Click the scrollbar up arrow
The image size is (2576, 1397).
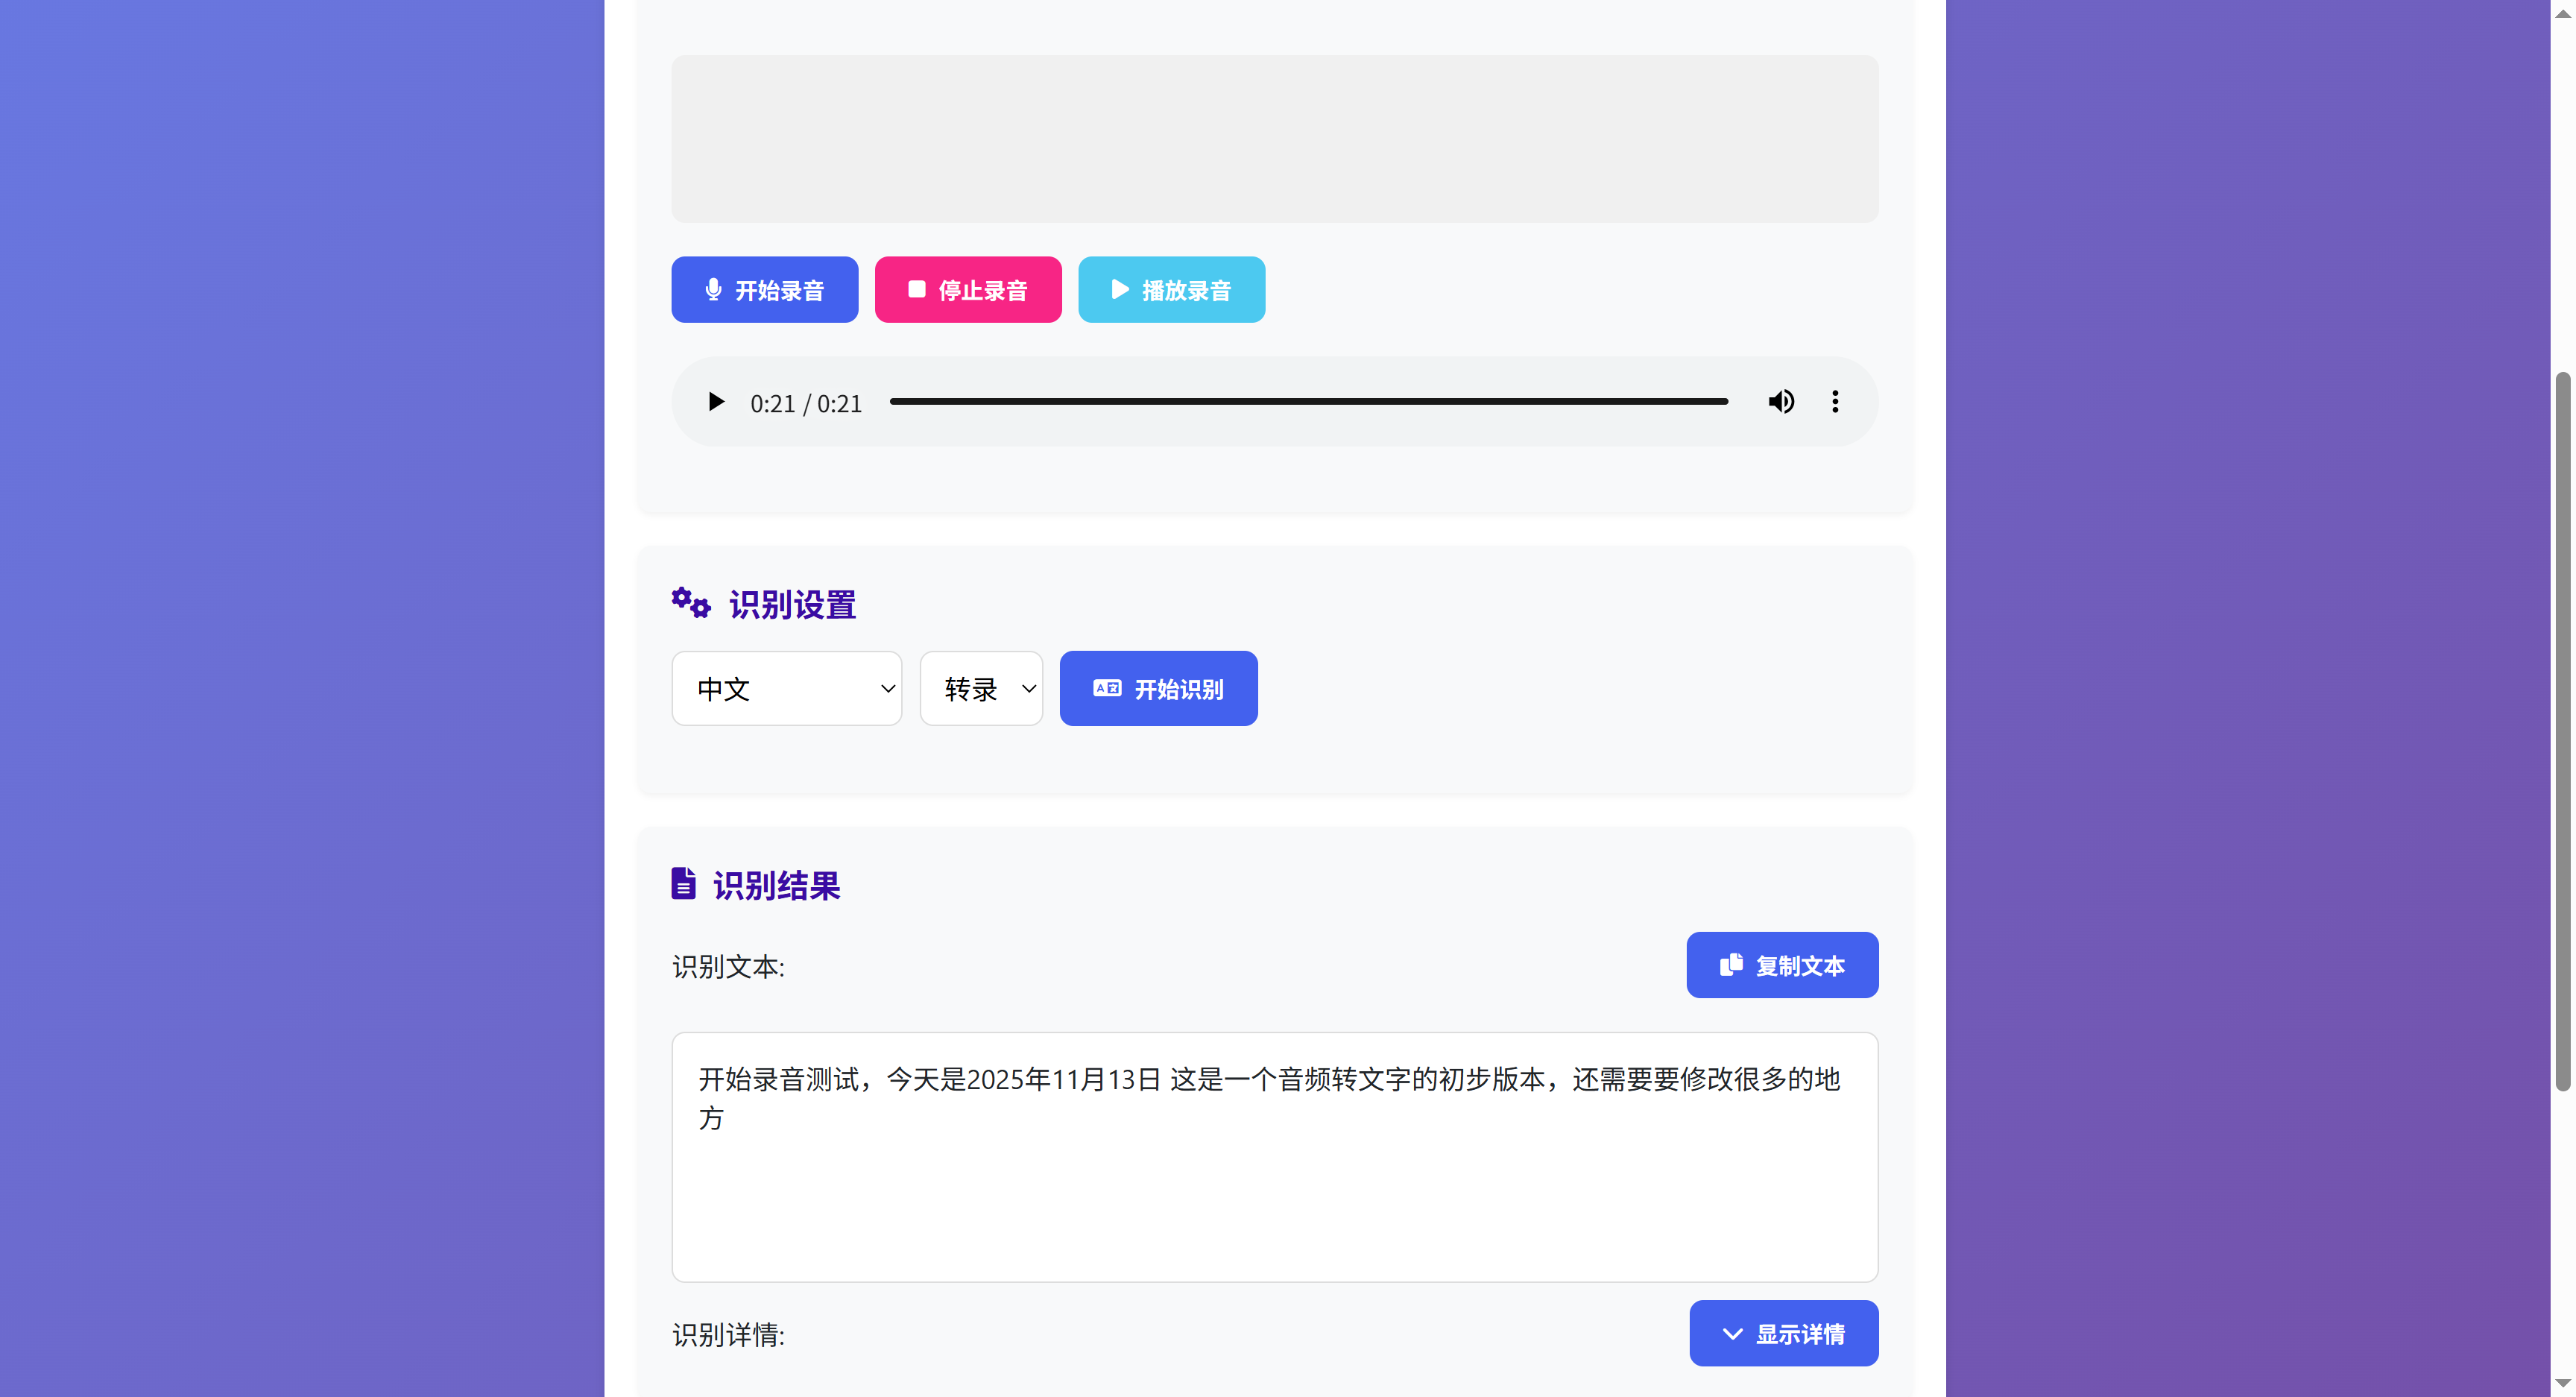point(2562,13)
